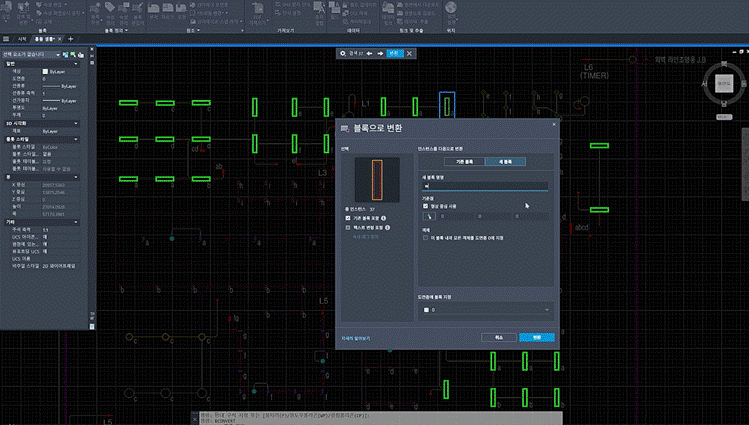Close the search toolbar with X

tap(409, 53)
